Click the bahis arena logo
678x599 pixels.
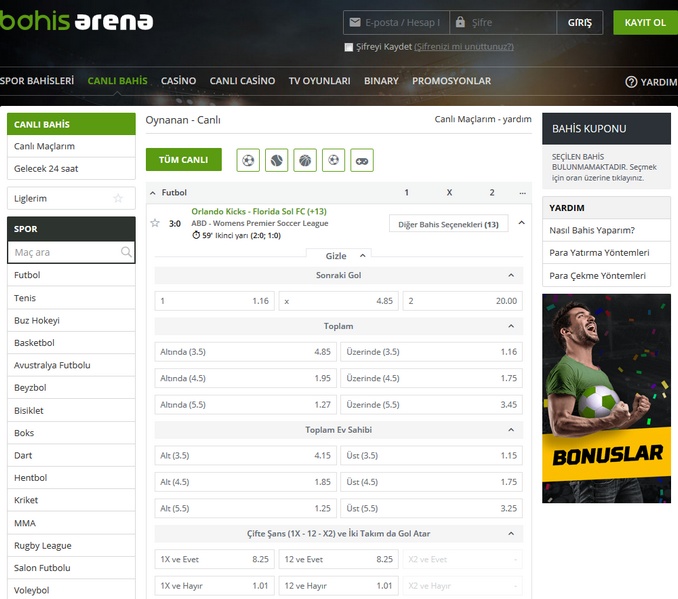[x=76, y=20]
